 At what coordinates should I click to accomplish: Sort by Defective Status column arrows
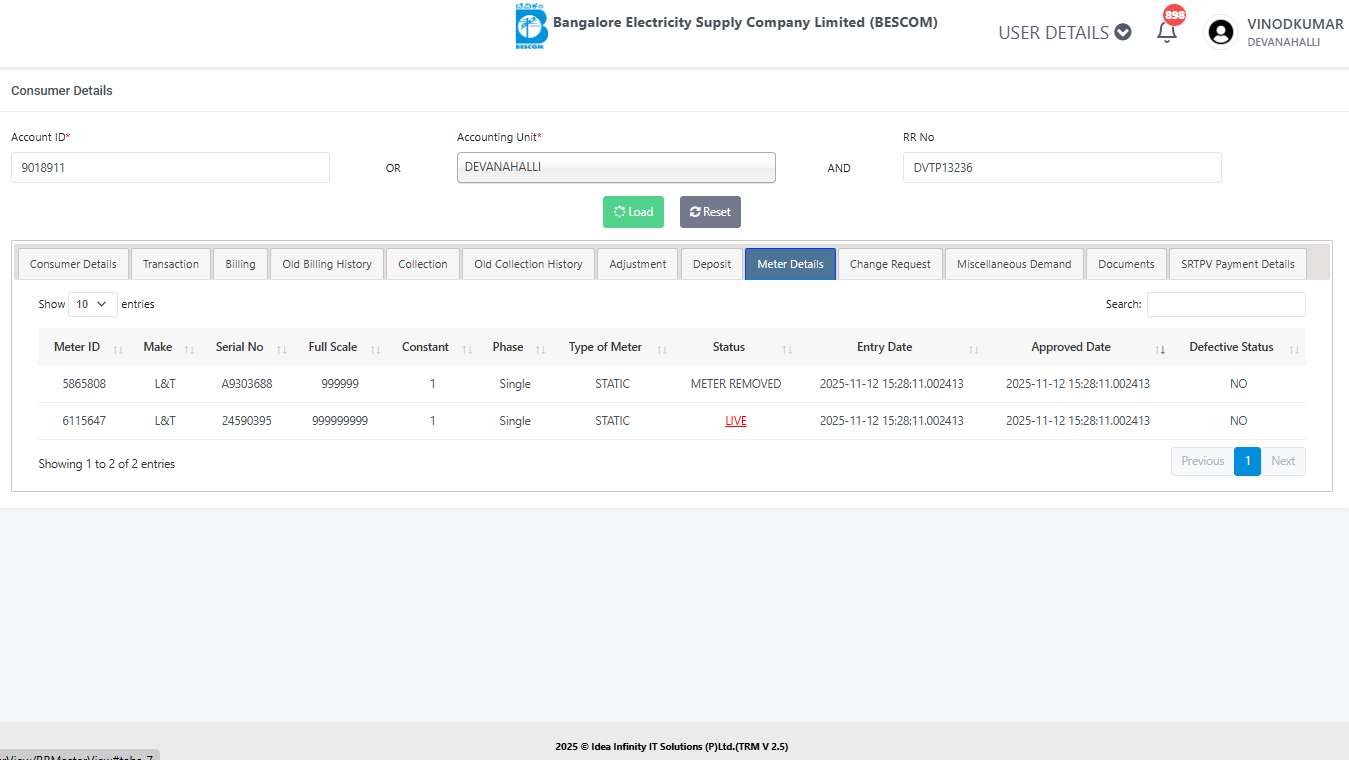pos(1294,349)
